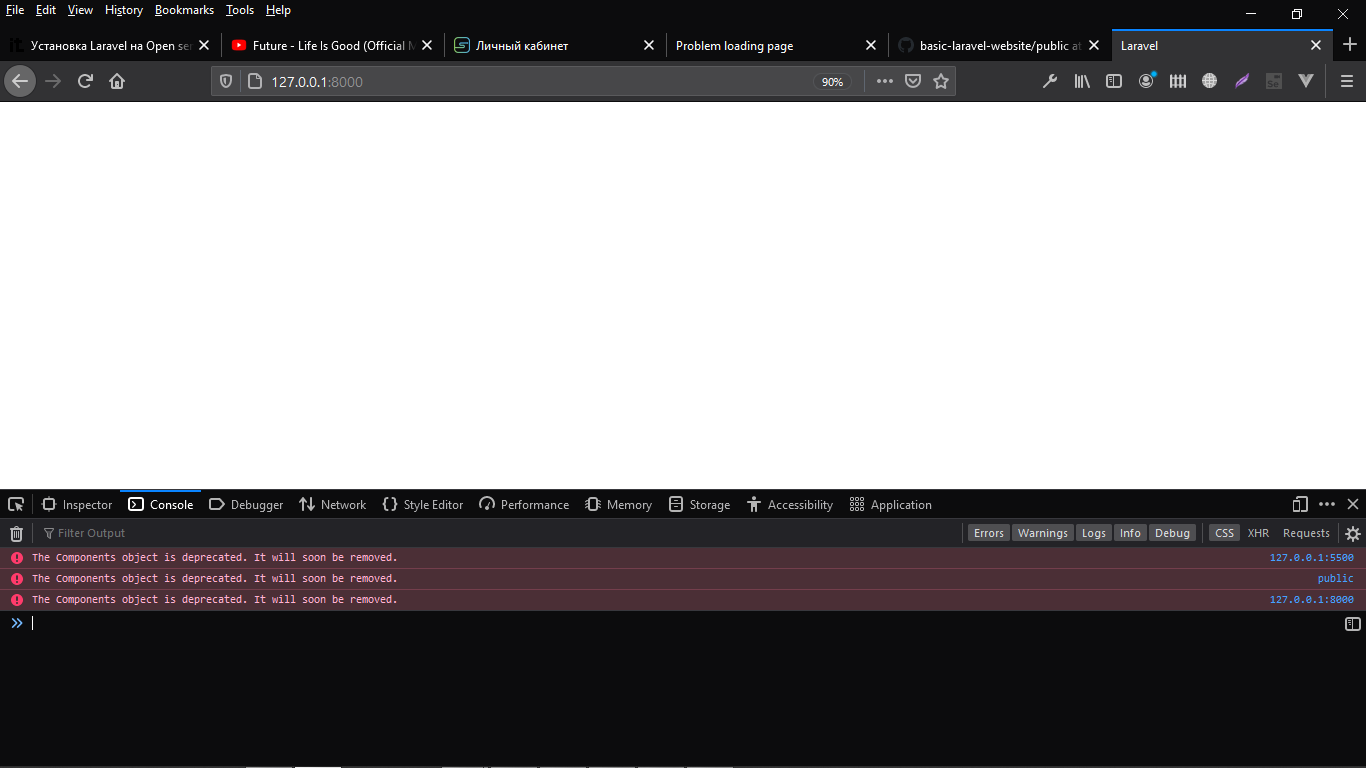Click the 90% zoom level indicator
The height and width of the screenshot is (768, 1366).
832,82
